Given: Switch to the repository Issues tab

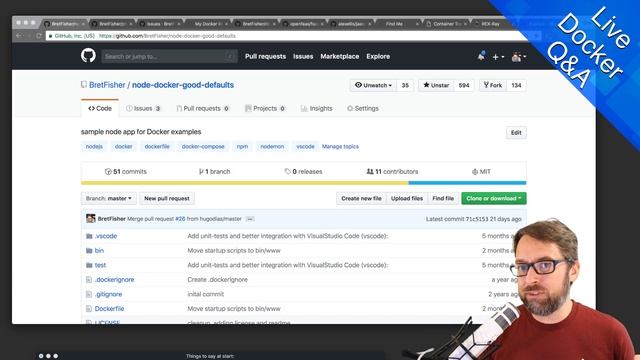Looking at the screenshot, I should click(x=144, y=108).
